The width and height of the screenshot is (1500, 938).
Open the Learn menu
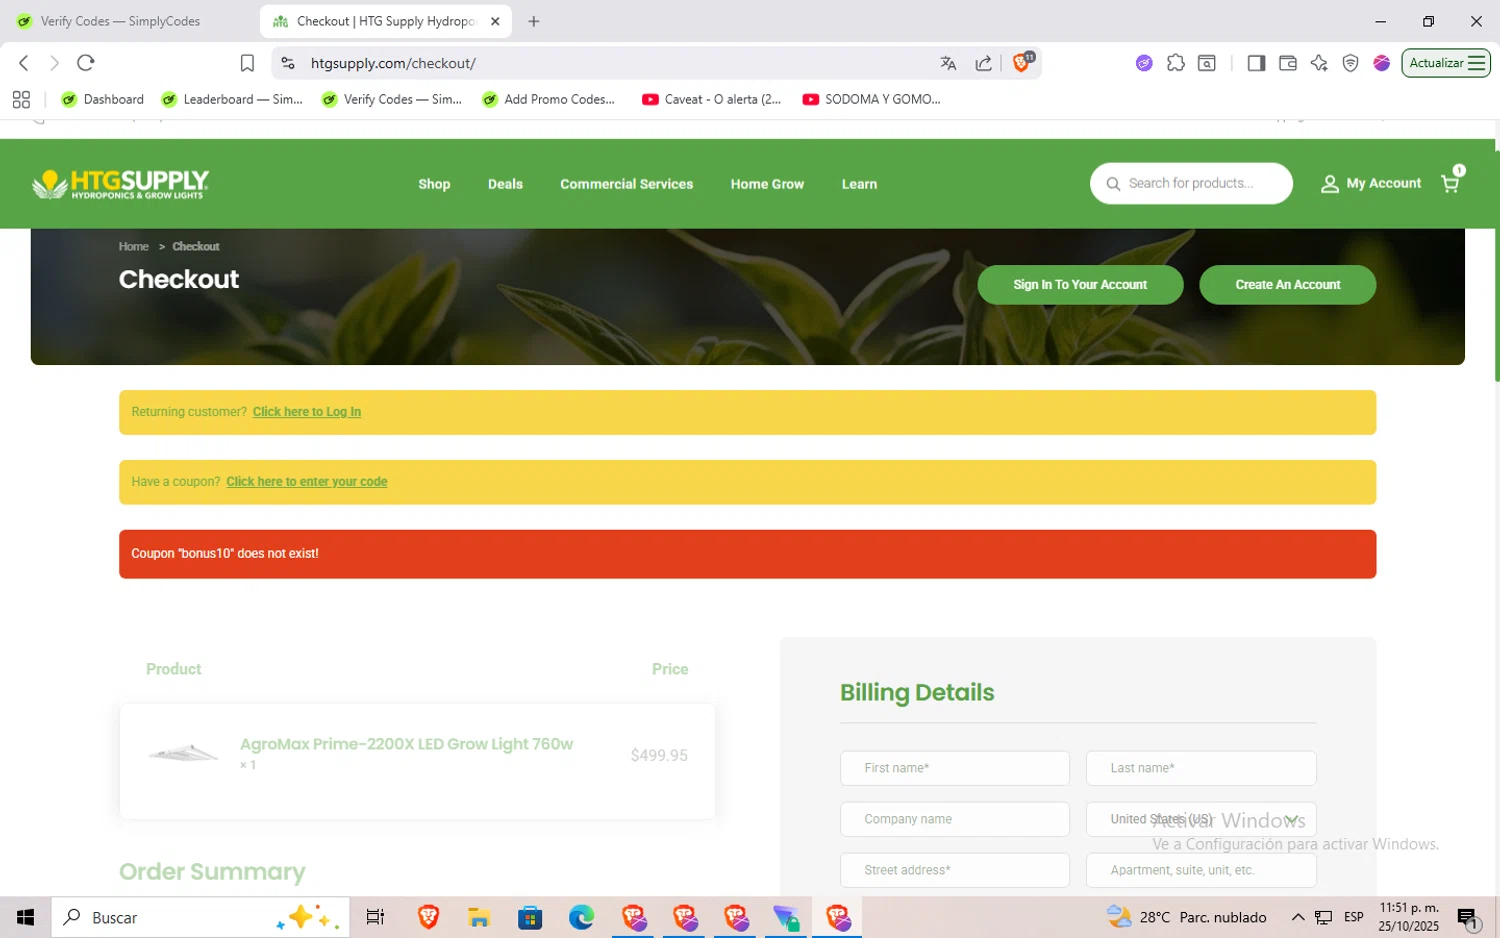tap(859, 184)
